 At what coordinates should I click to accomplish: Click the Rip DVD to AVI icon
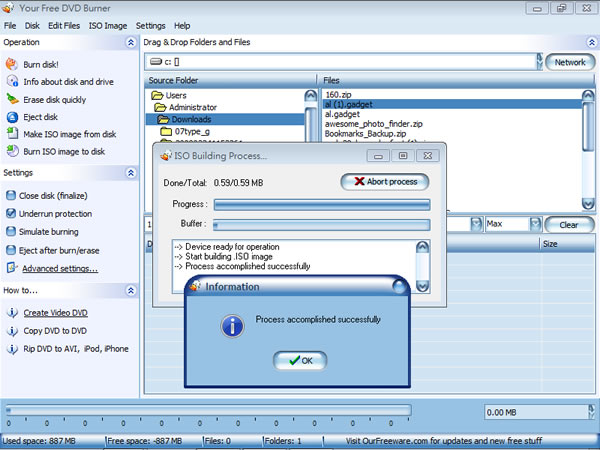pyautogui.click(x=12, y=349)
